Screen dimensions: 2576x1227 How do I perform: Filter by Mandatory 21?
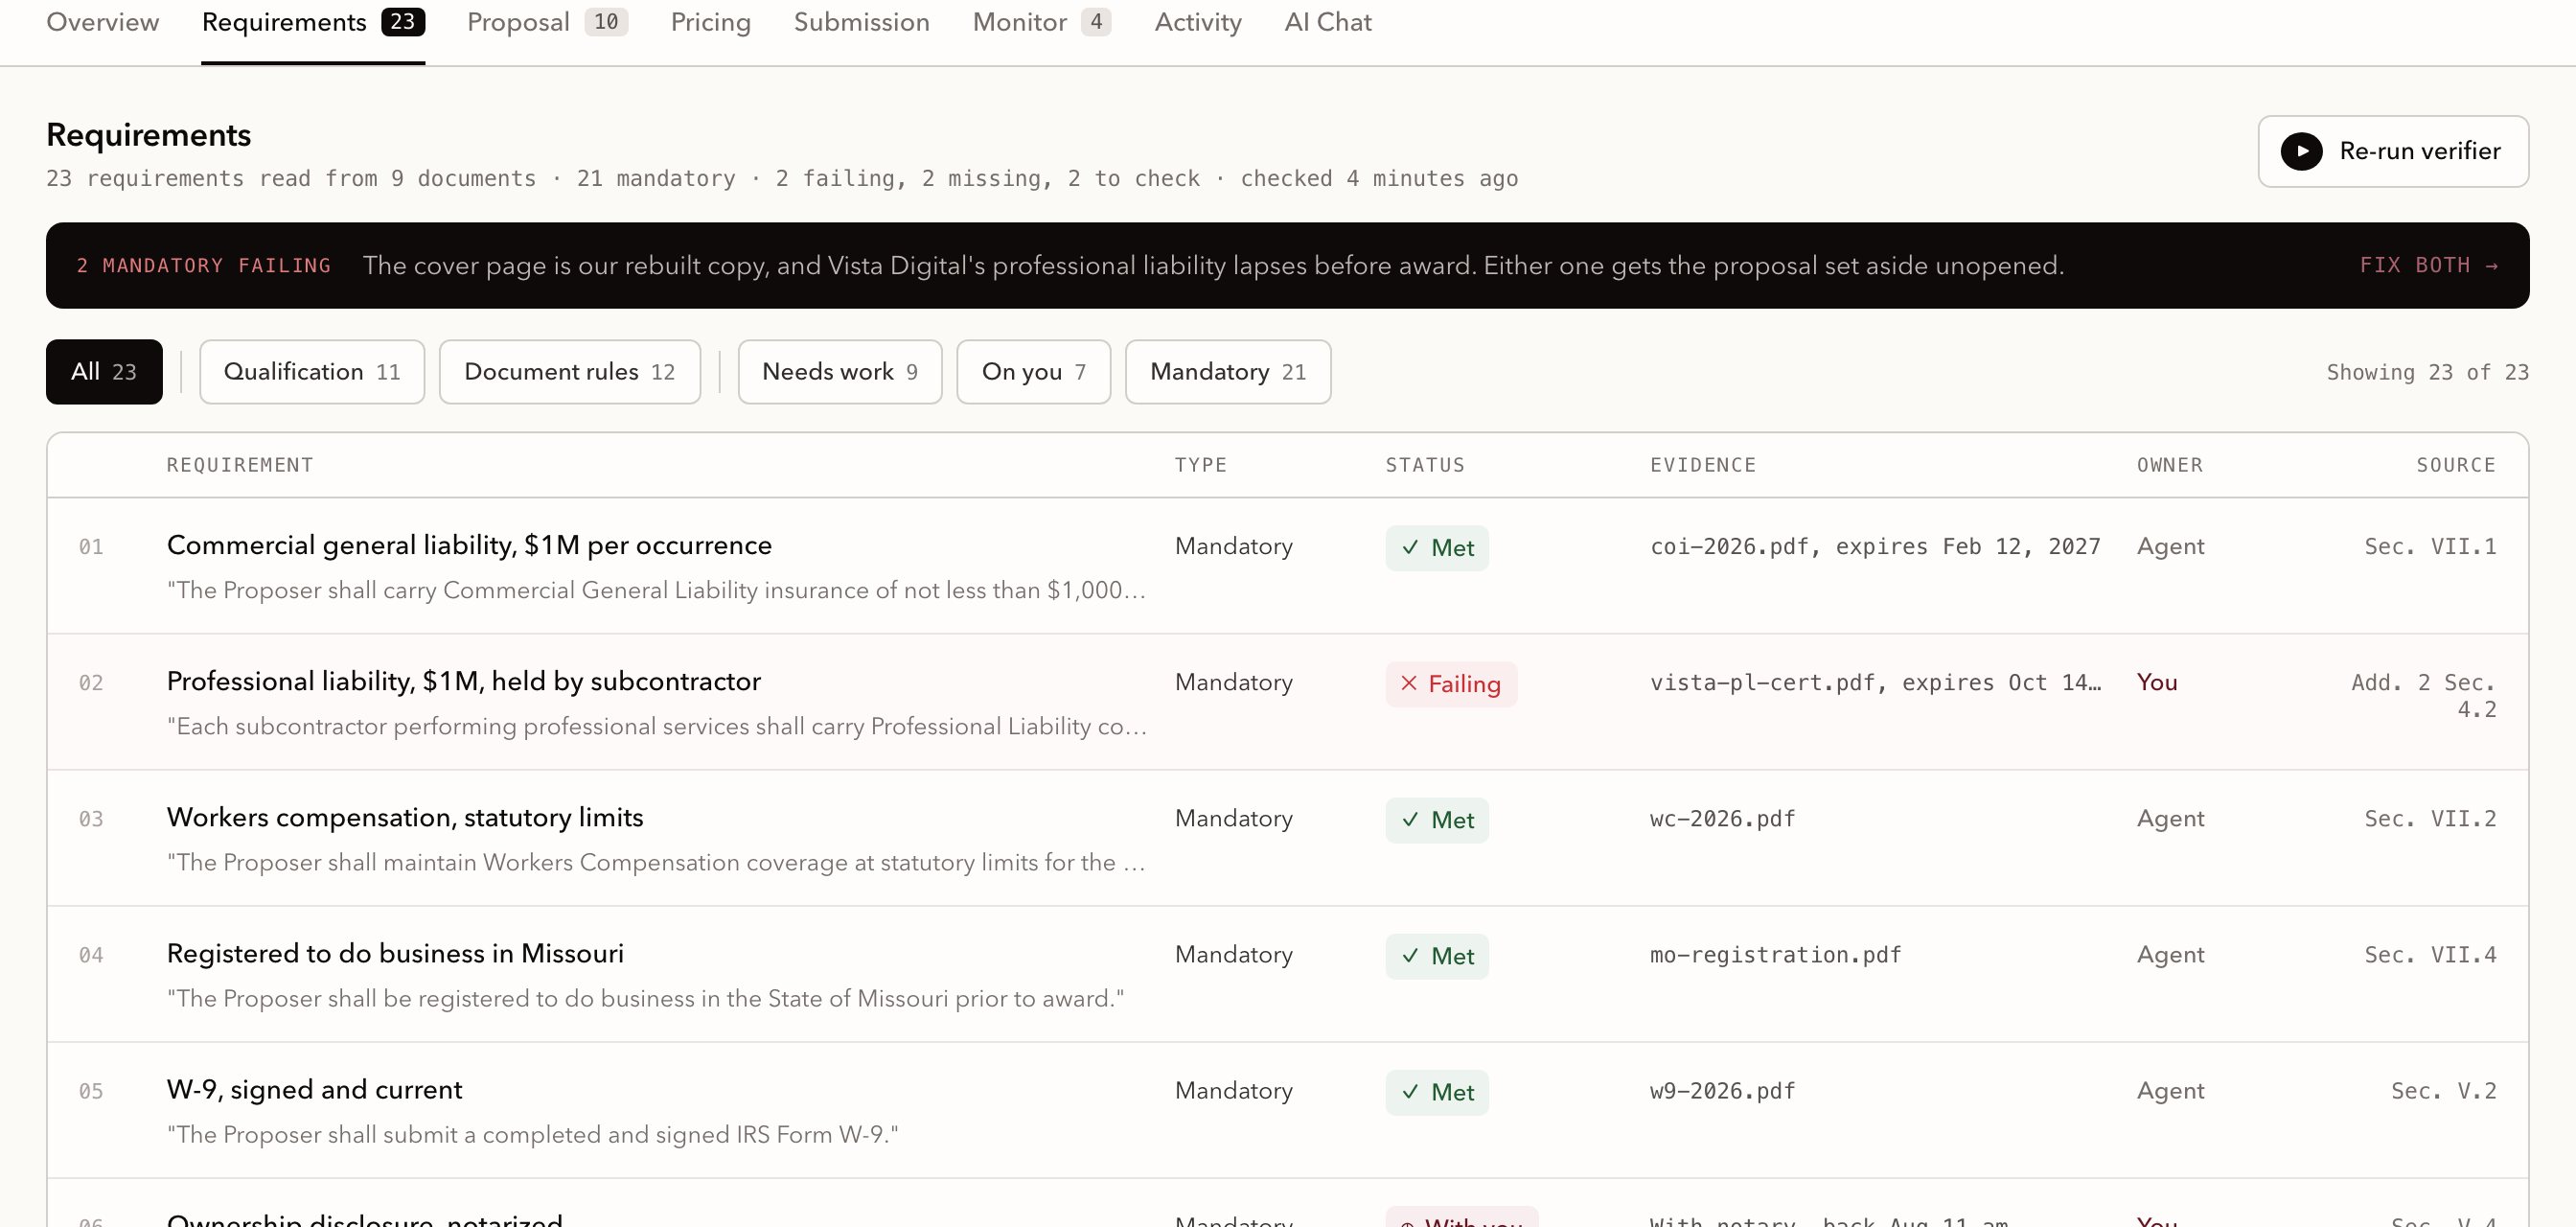tap(1228, 372)
